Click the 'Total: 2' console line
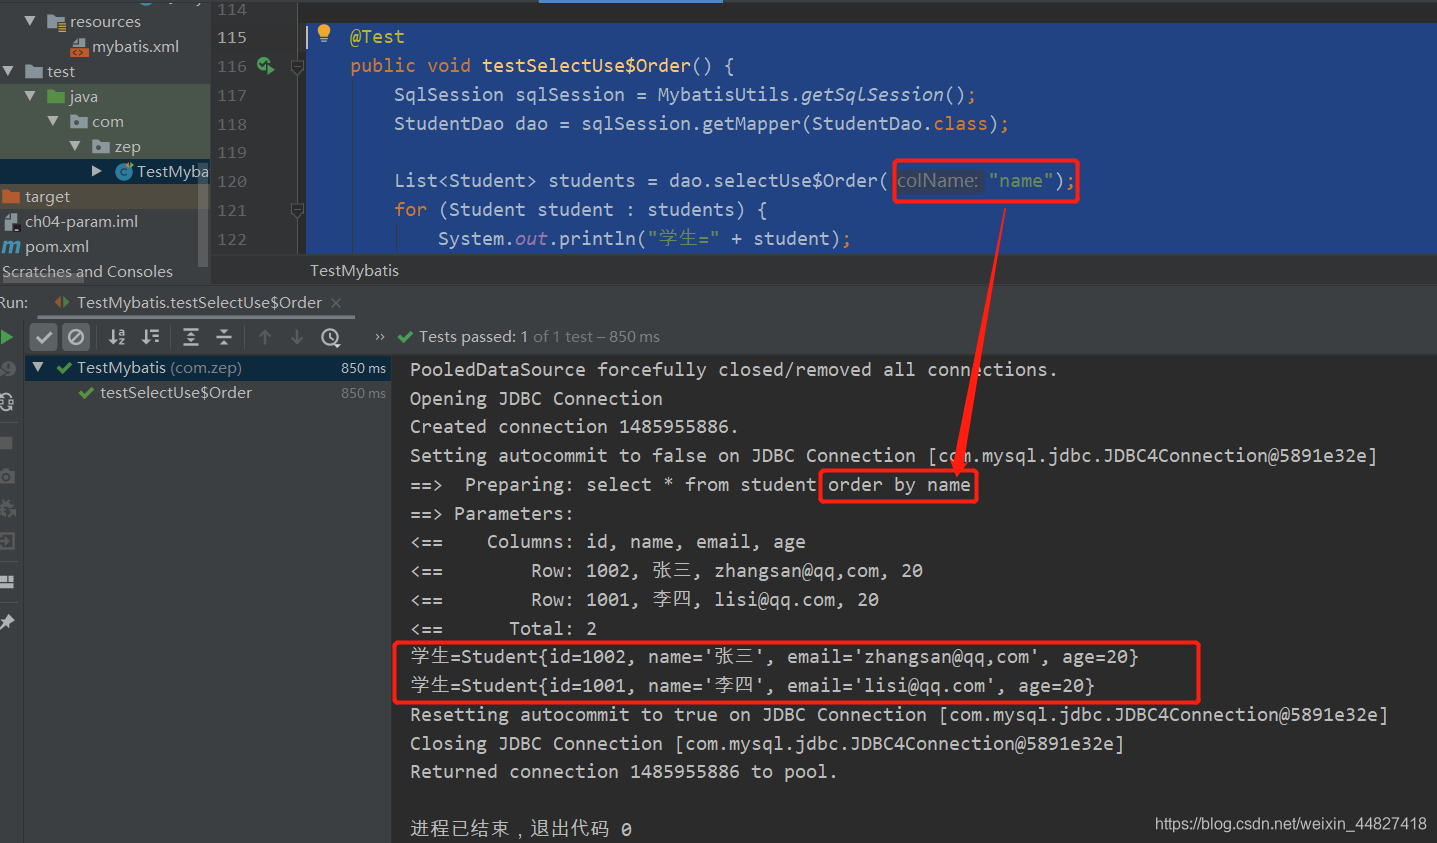 pyautogui.click(x=503, y=629)
